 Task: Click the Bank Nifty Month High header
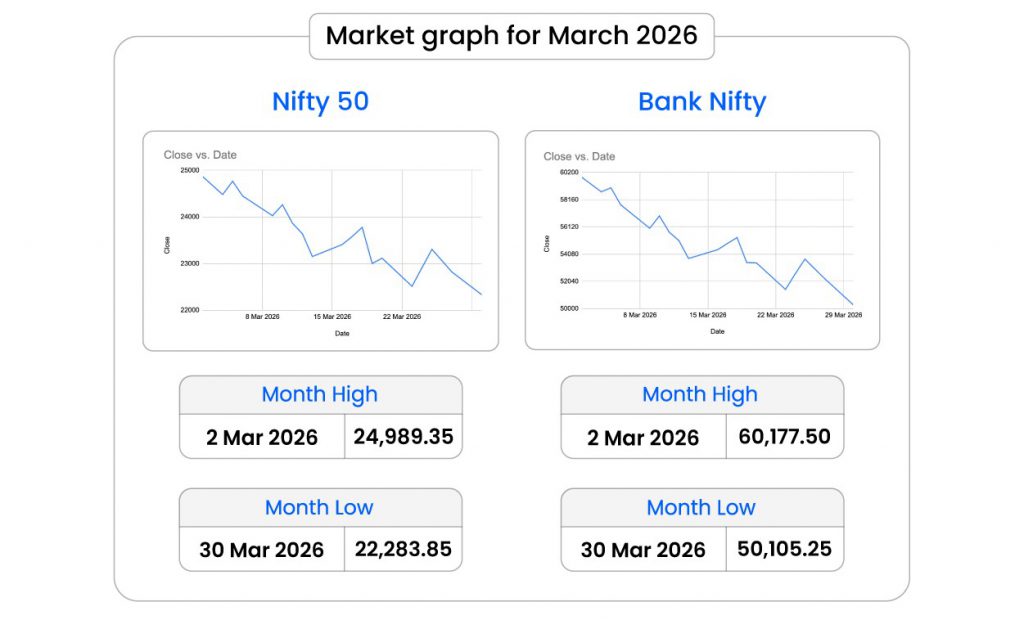click(700, 395)
